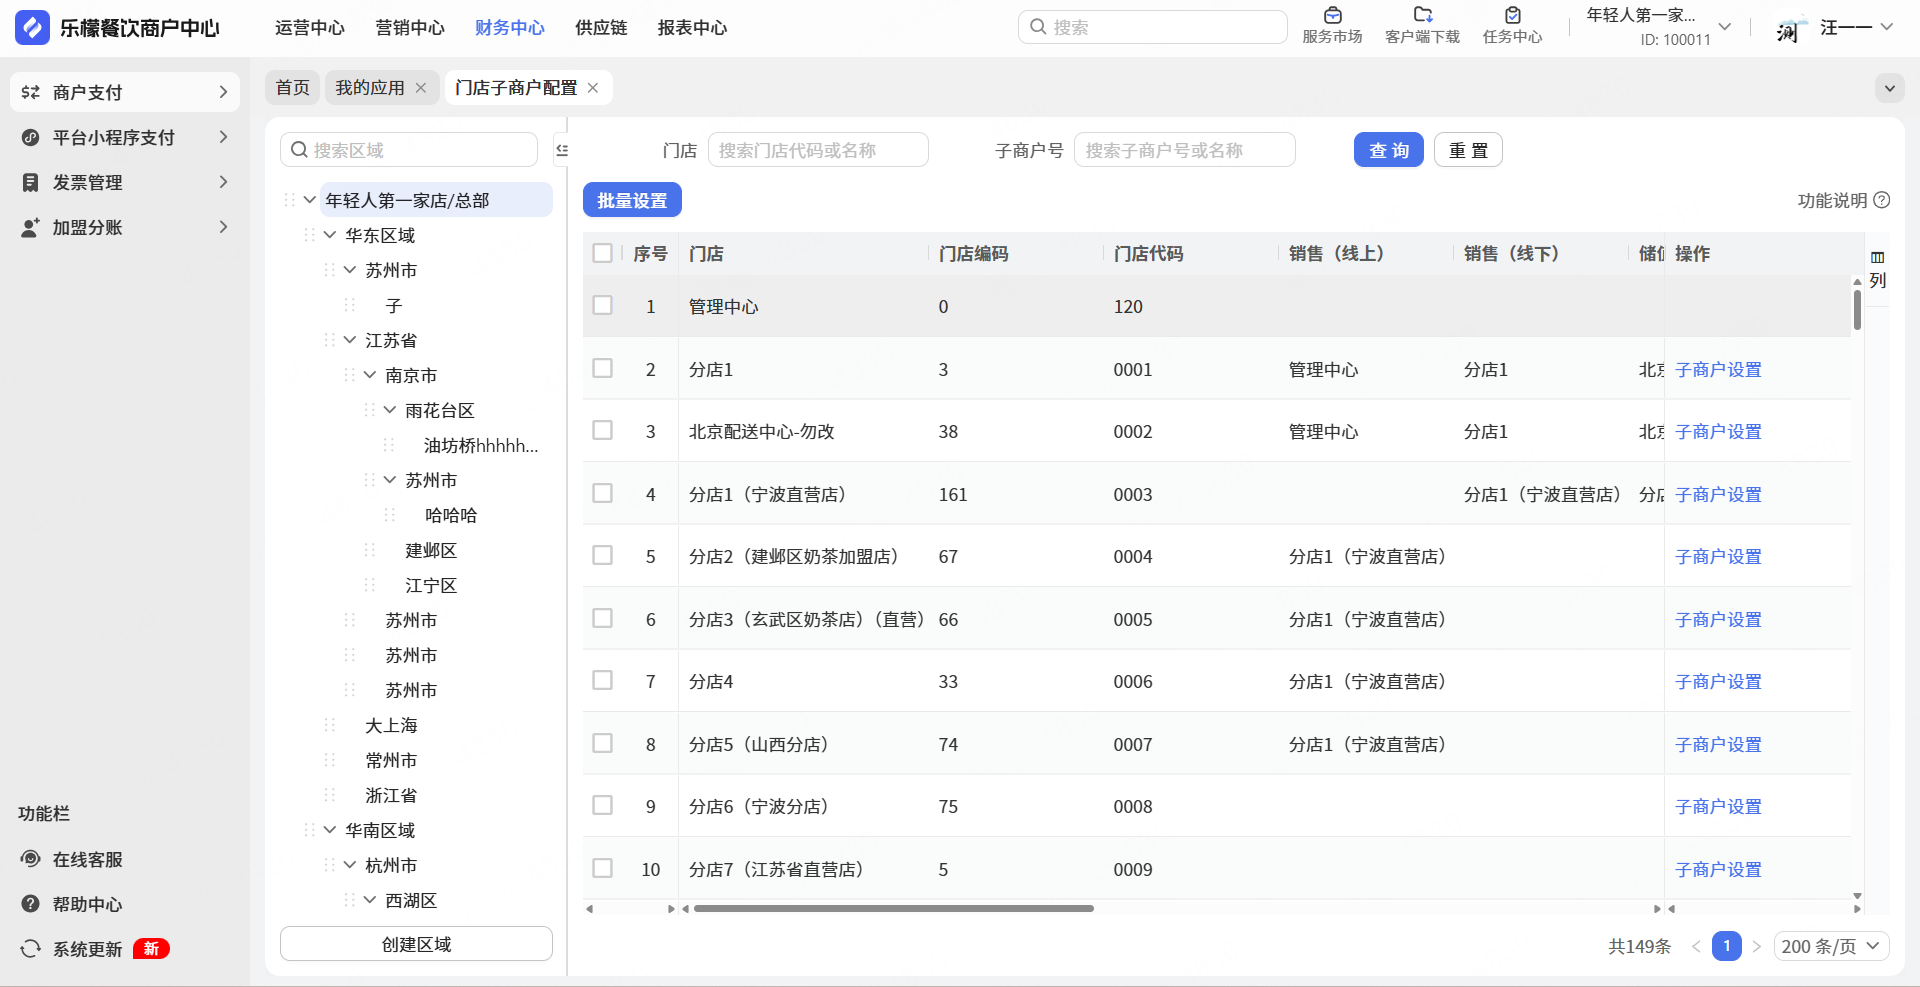Image resolution: width=1920 pixels, height=987 pixels.
Task: Open the 200 条/页 page size dropdown
Action: pos(1830,946)
